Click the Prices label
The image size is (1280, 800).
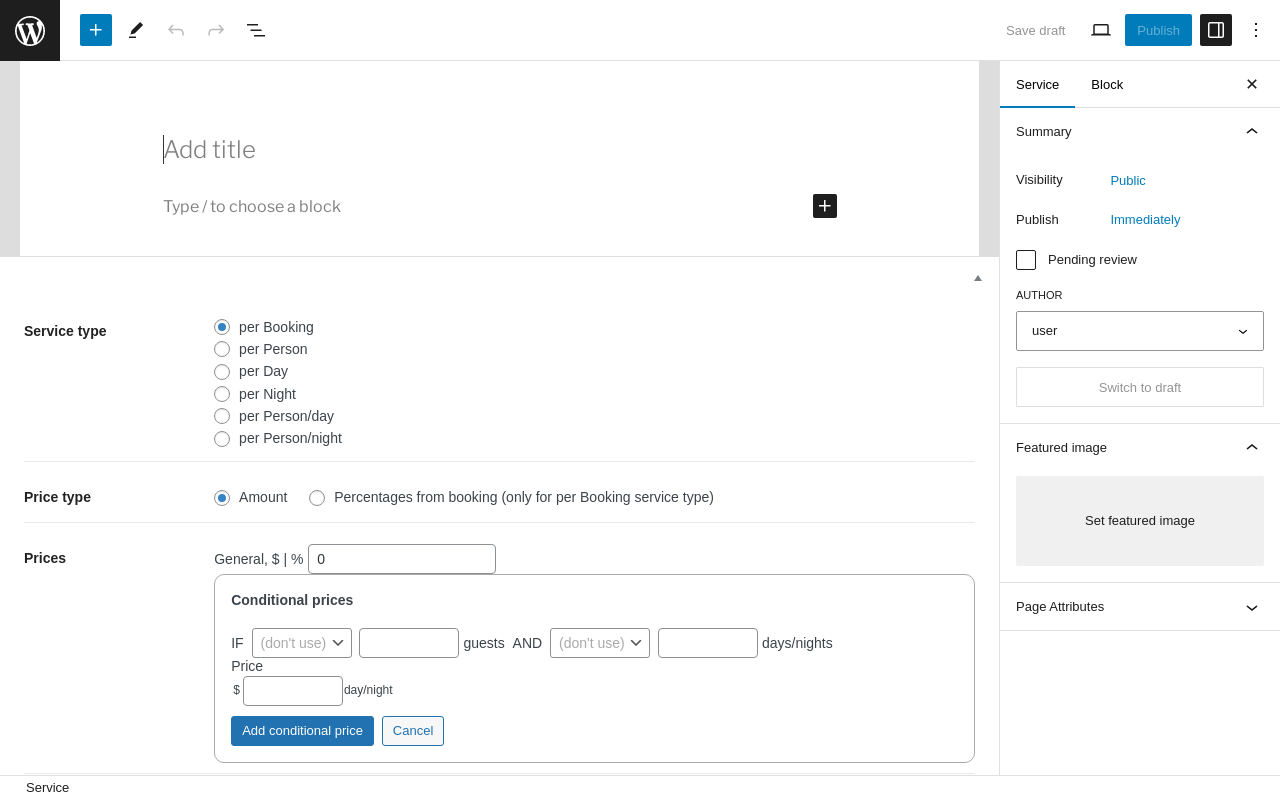pyautogui.click(x=45, y=558)
